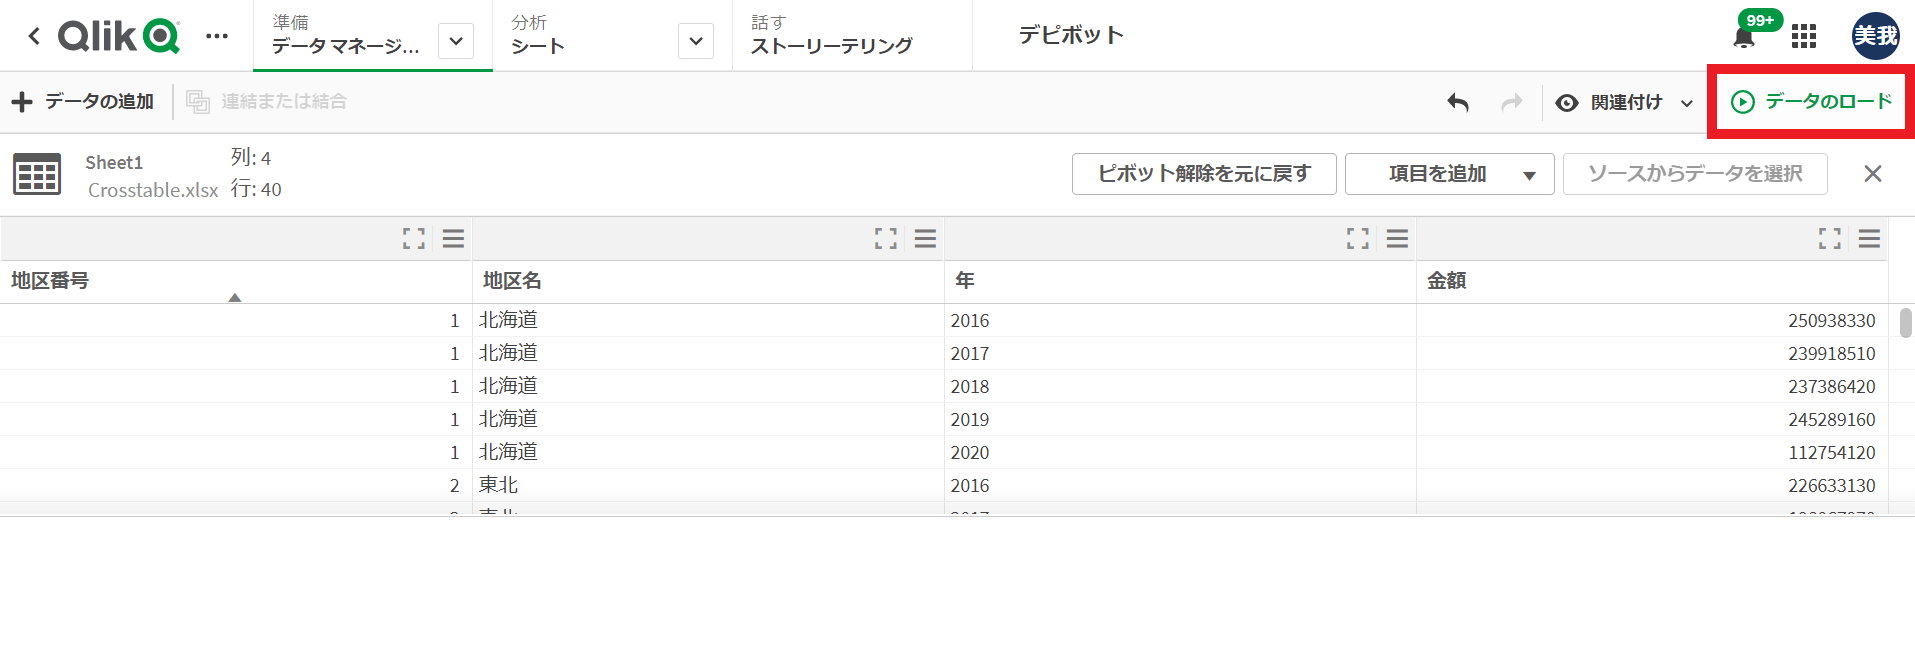Viewport: 1915px width, 655px height.
Task: Expand the 地区番号 column view icon
Action: [x=413, y=238]
